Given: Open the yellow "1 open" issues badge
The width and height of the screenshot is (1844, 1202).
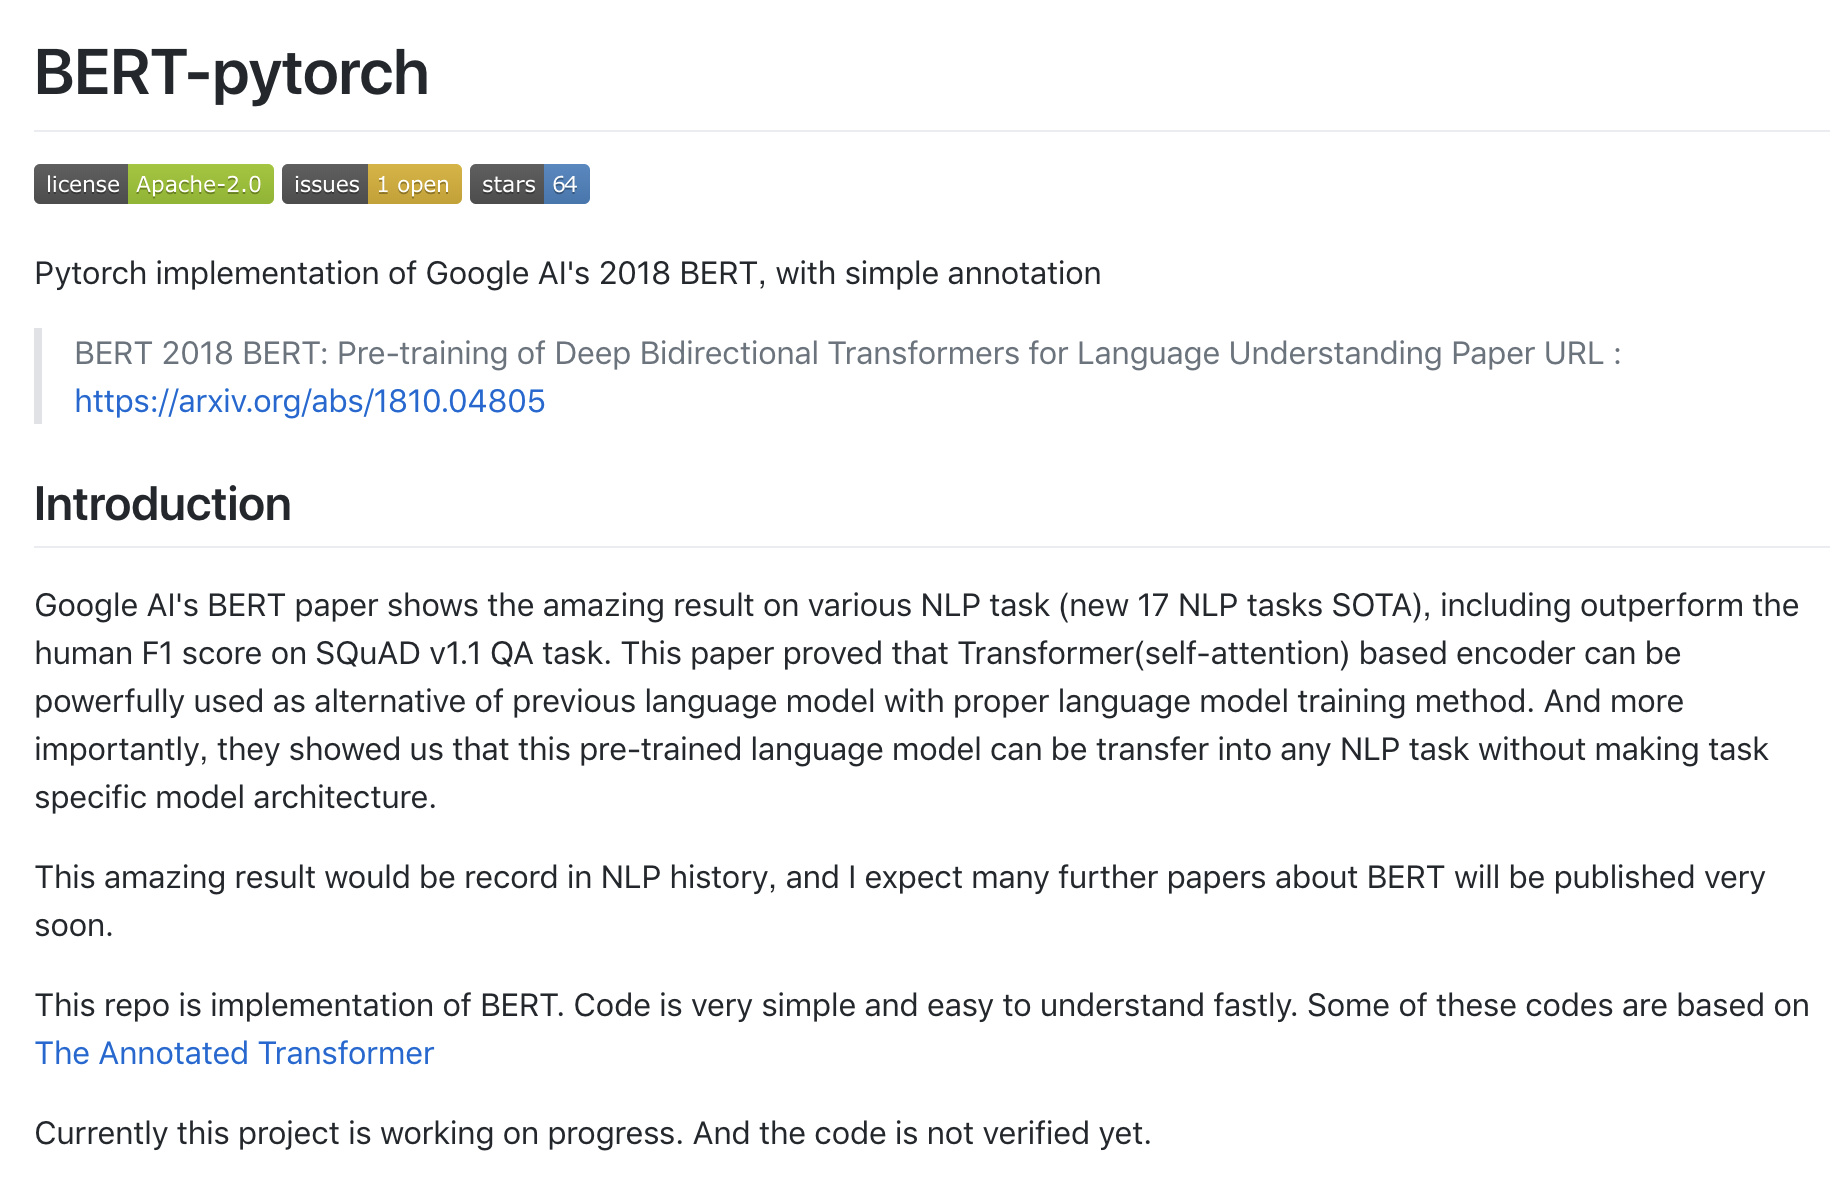Looking at the screenshot, I should 413,185.
